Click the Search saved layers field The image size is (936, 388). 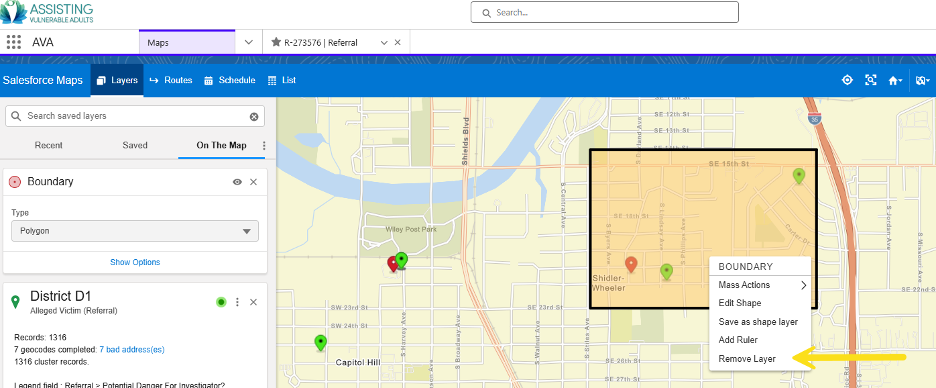point(135,116)
